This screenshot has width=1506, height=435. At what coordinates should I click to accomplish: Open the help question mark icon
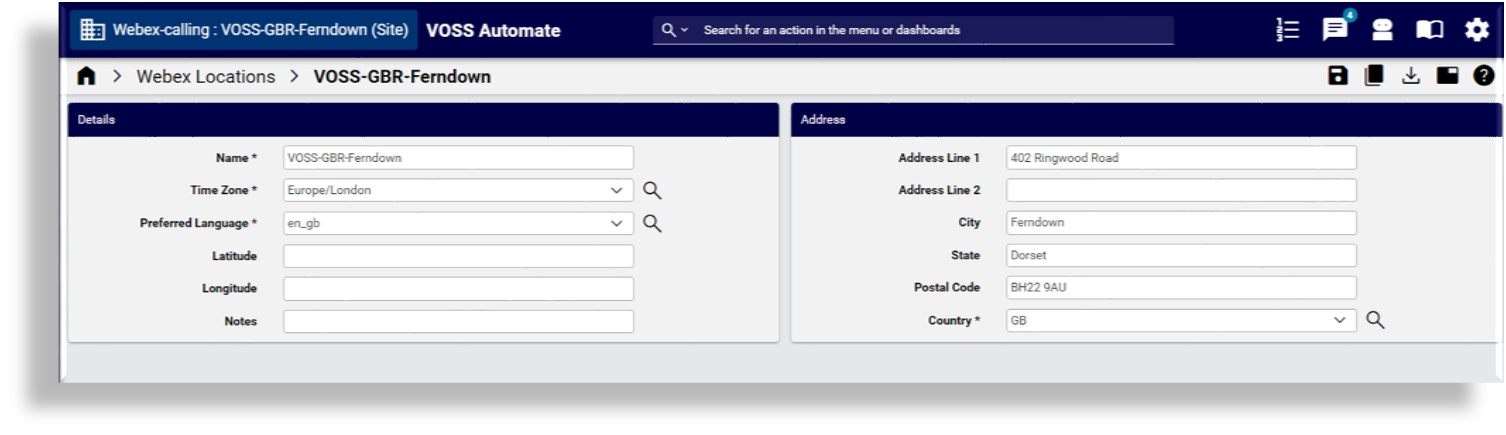point(1482,76)
